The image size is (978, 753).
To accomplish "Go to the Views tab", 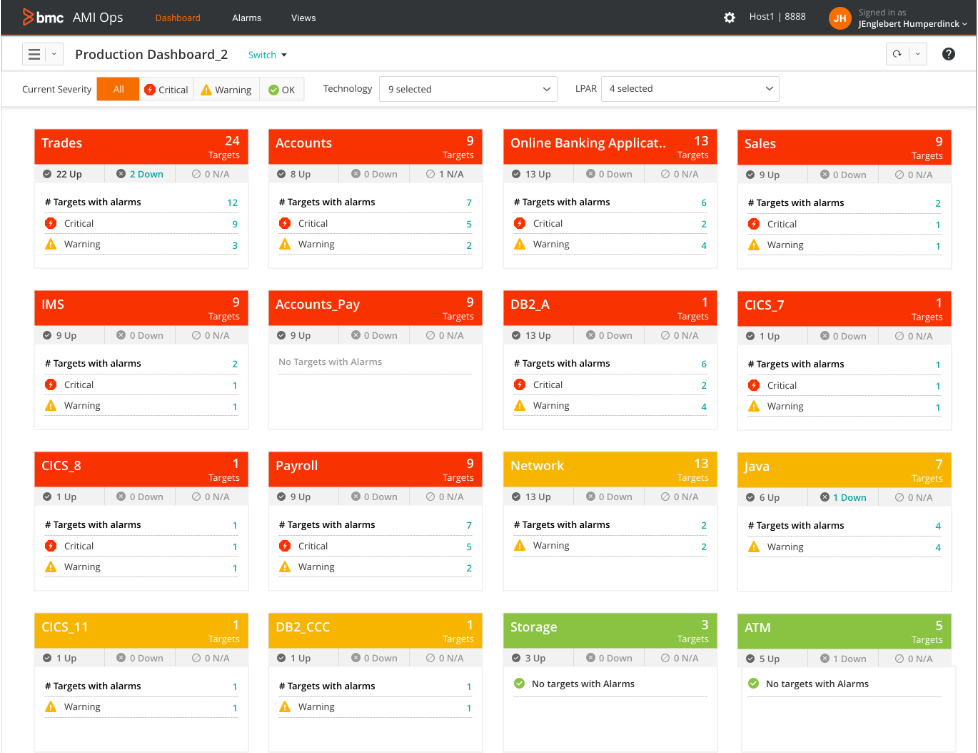I will pos(303,17).
